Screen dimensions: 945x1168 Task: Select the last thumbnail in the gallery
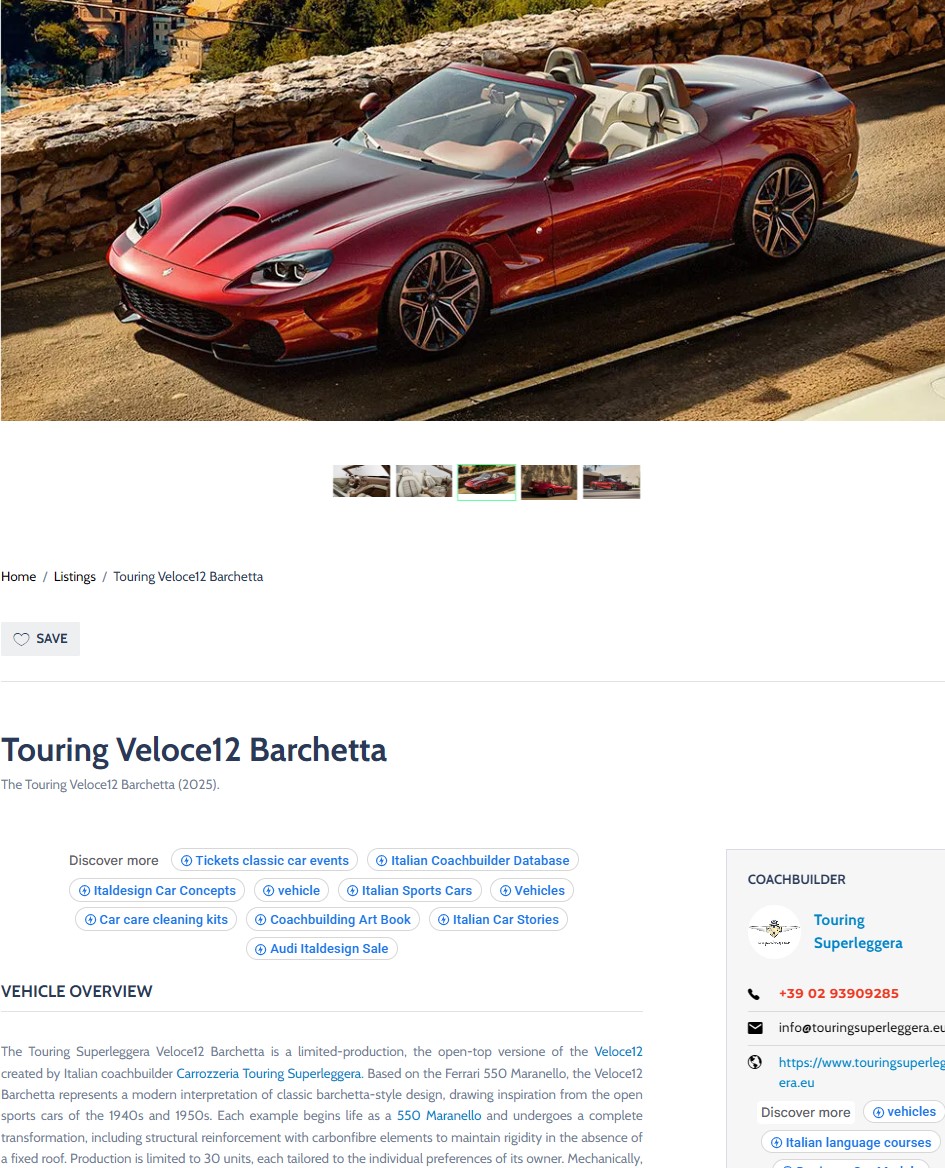pos(611,482)
